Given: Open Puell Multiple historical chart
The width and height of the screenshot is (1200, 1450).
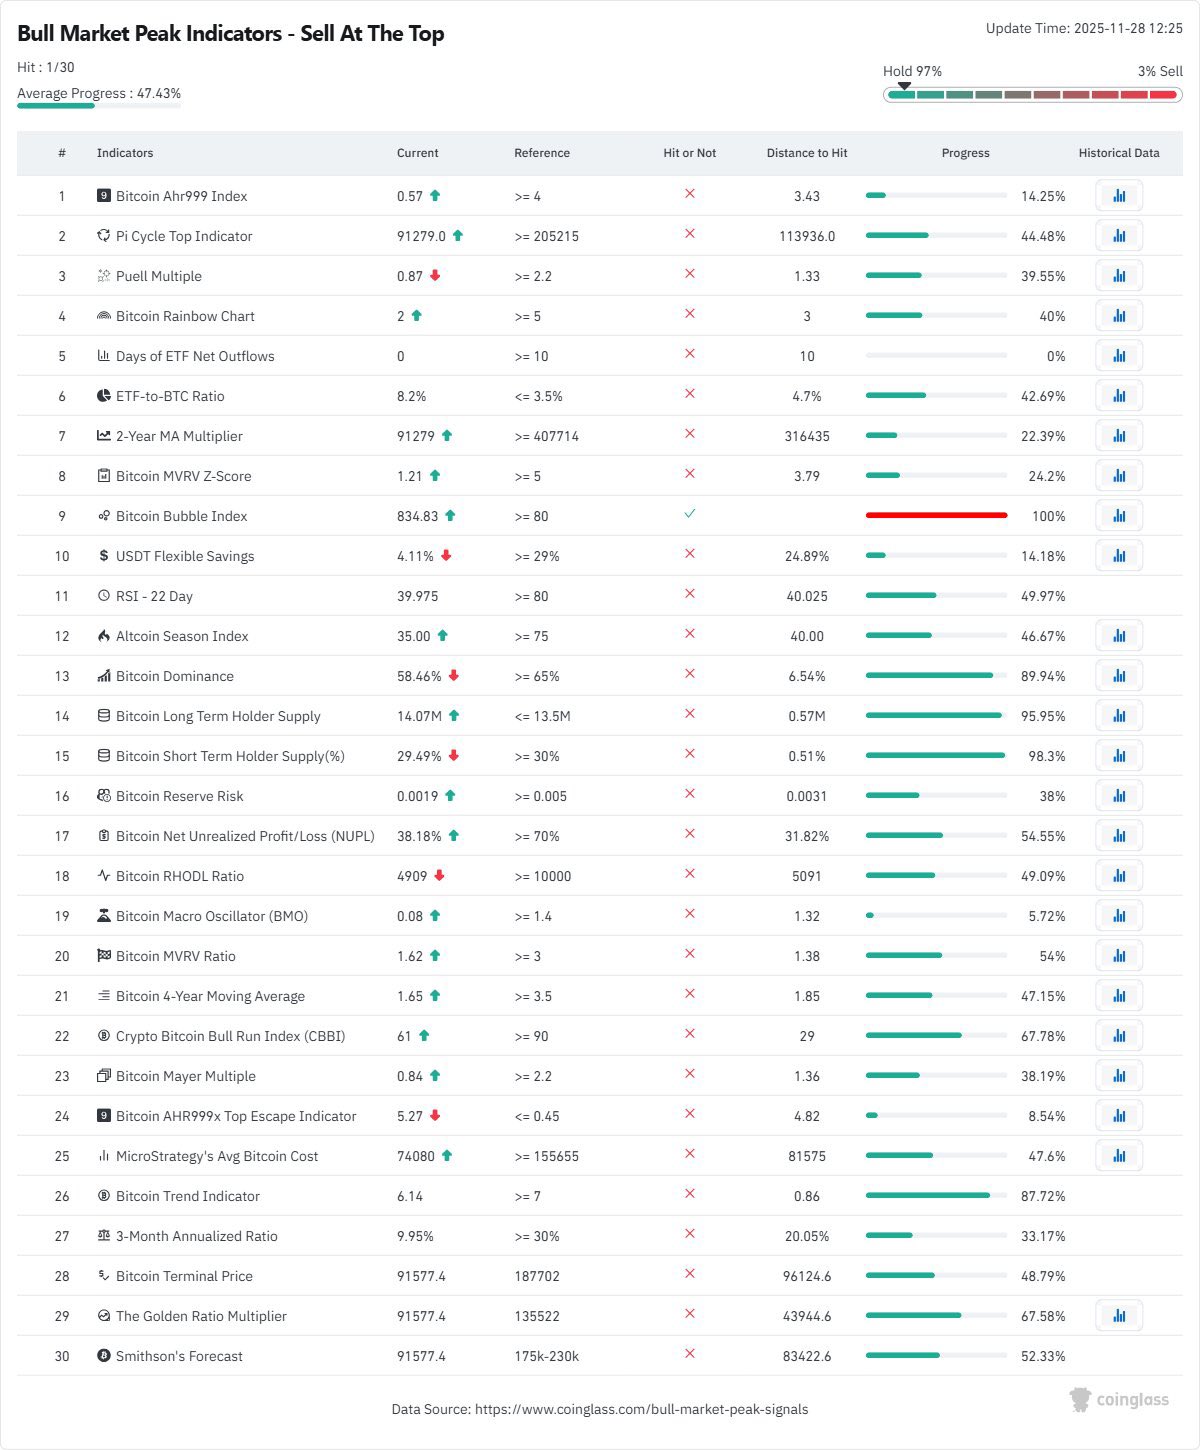Looking at the screenshot, I should click(1119, 275).
